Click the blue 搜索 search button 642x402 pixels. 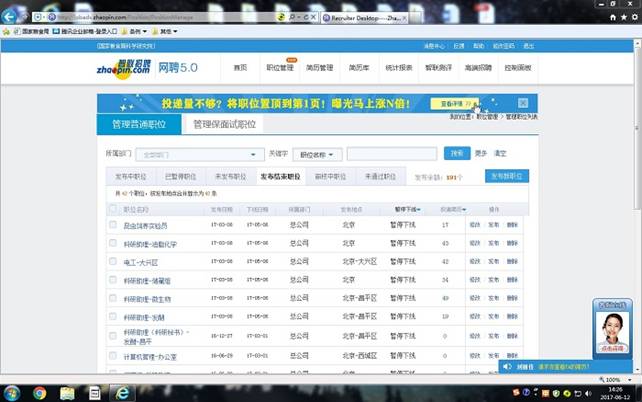(x=456, y=153)
